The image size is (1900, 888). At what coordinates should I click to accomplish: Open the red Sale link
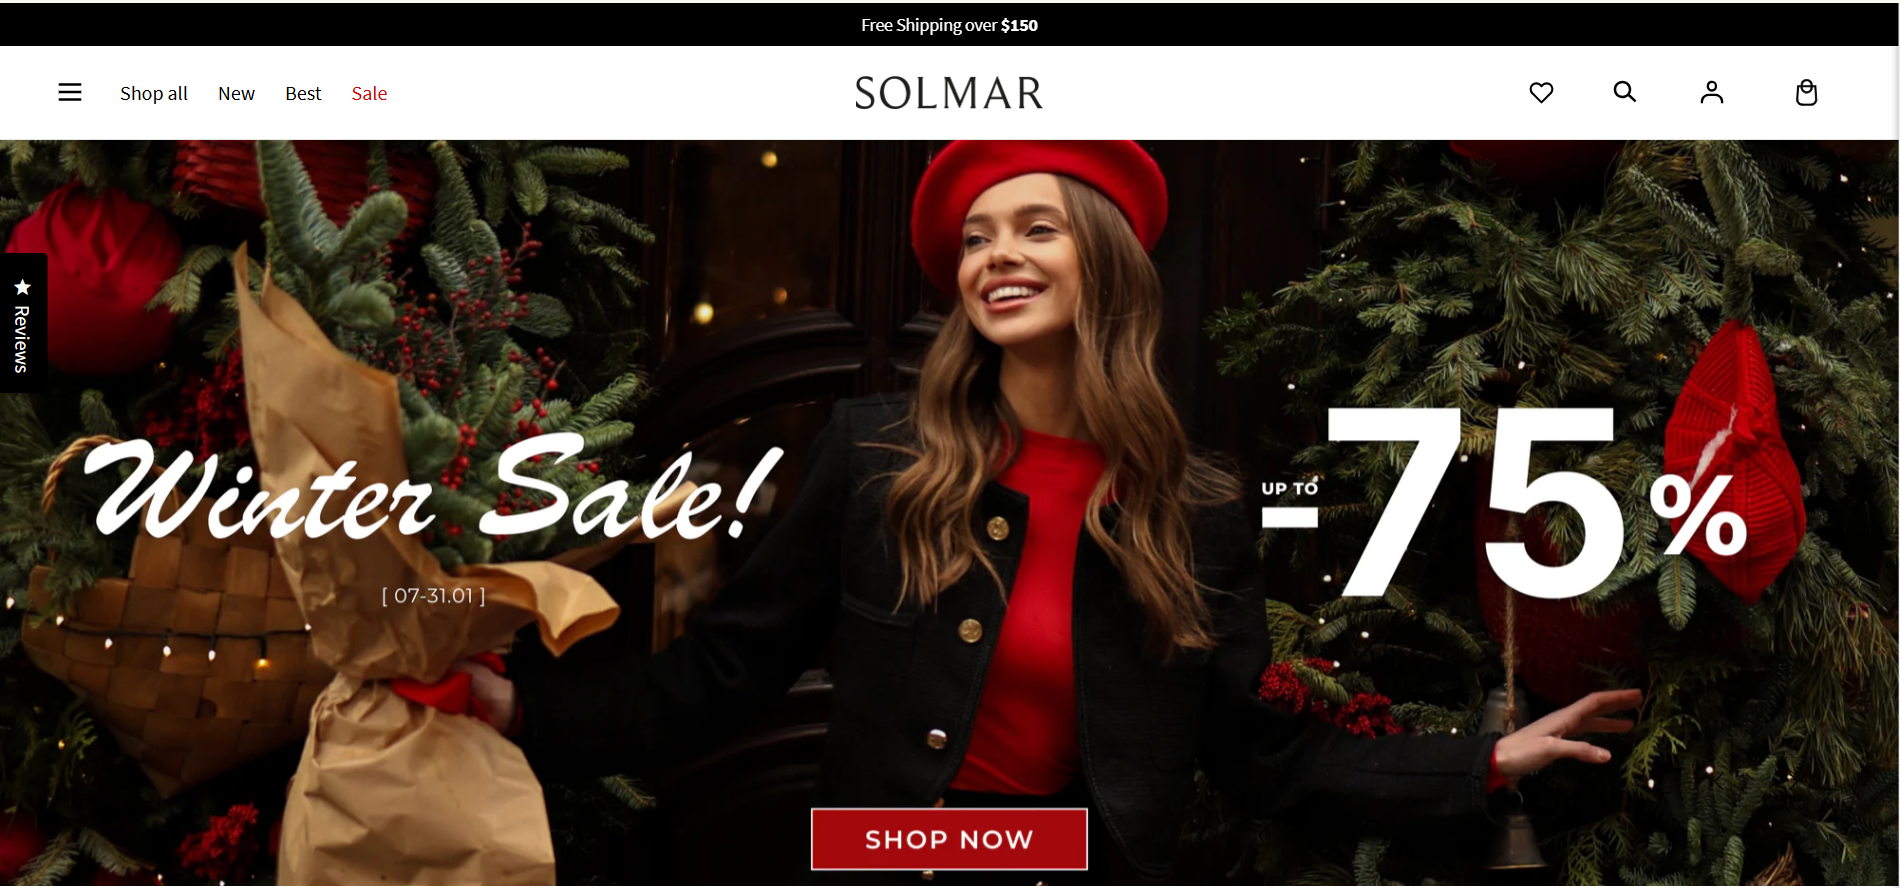(x=369, y=93)
